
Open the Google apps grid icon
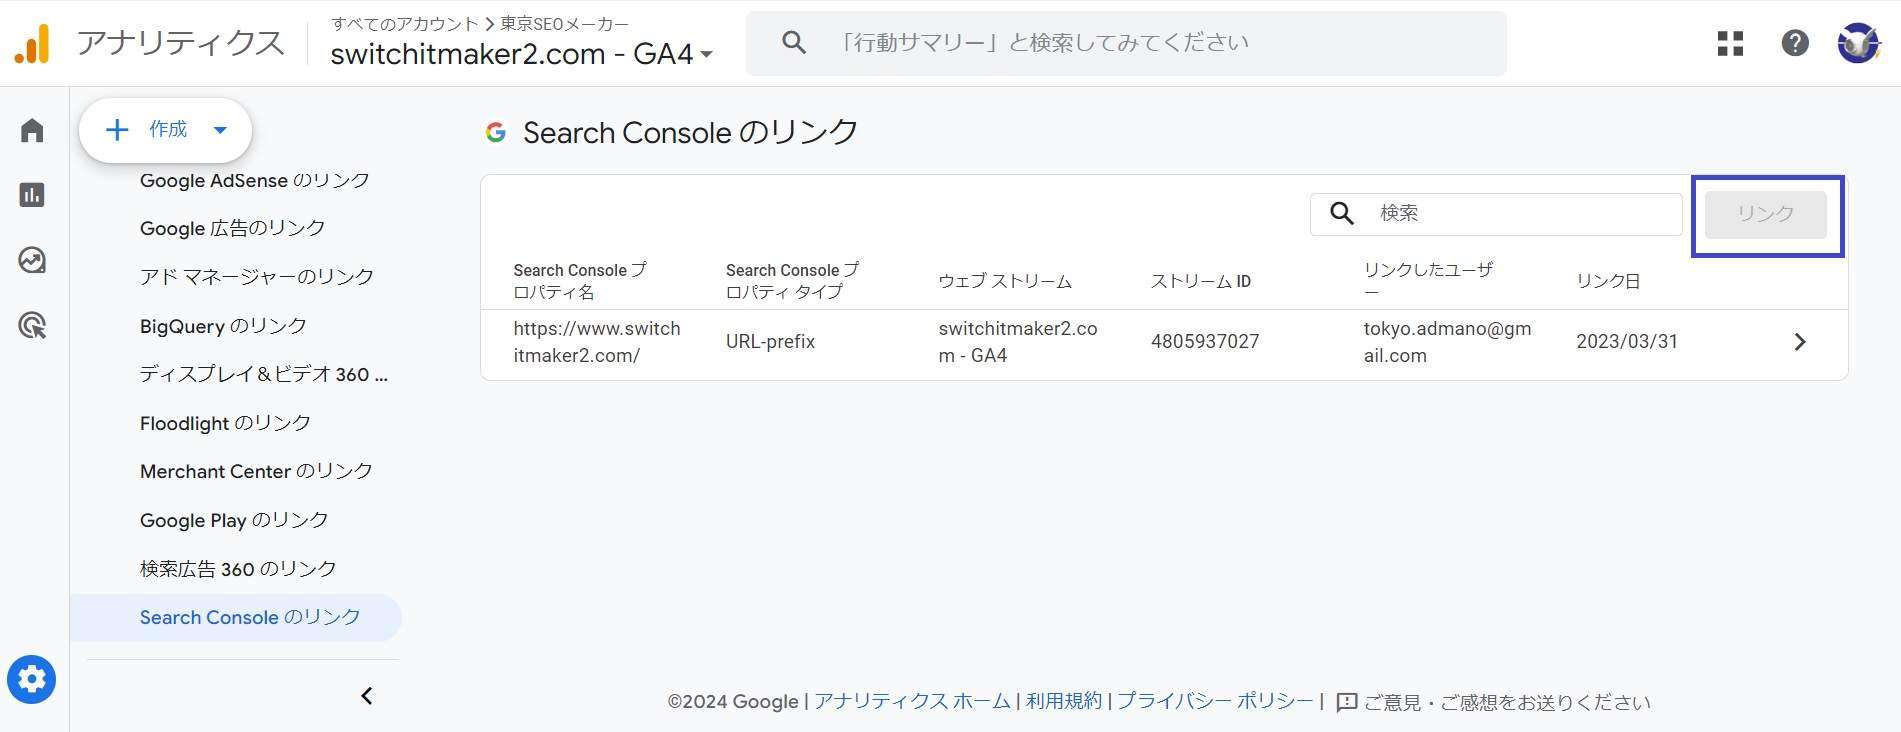tap(1730, 43)
